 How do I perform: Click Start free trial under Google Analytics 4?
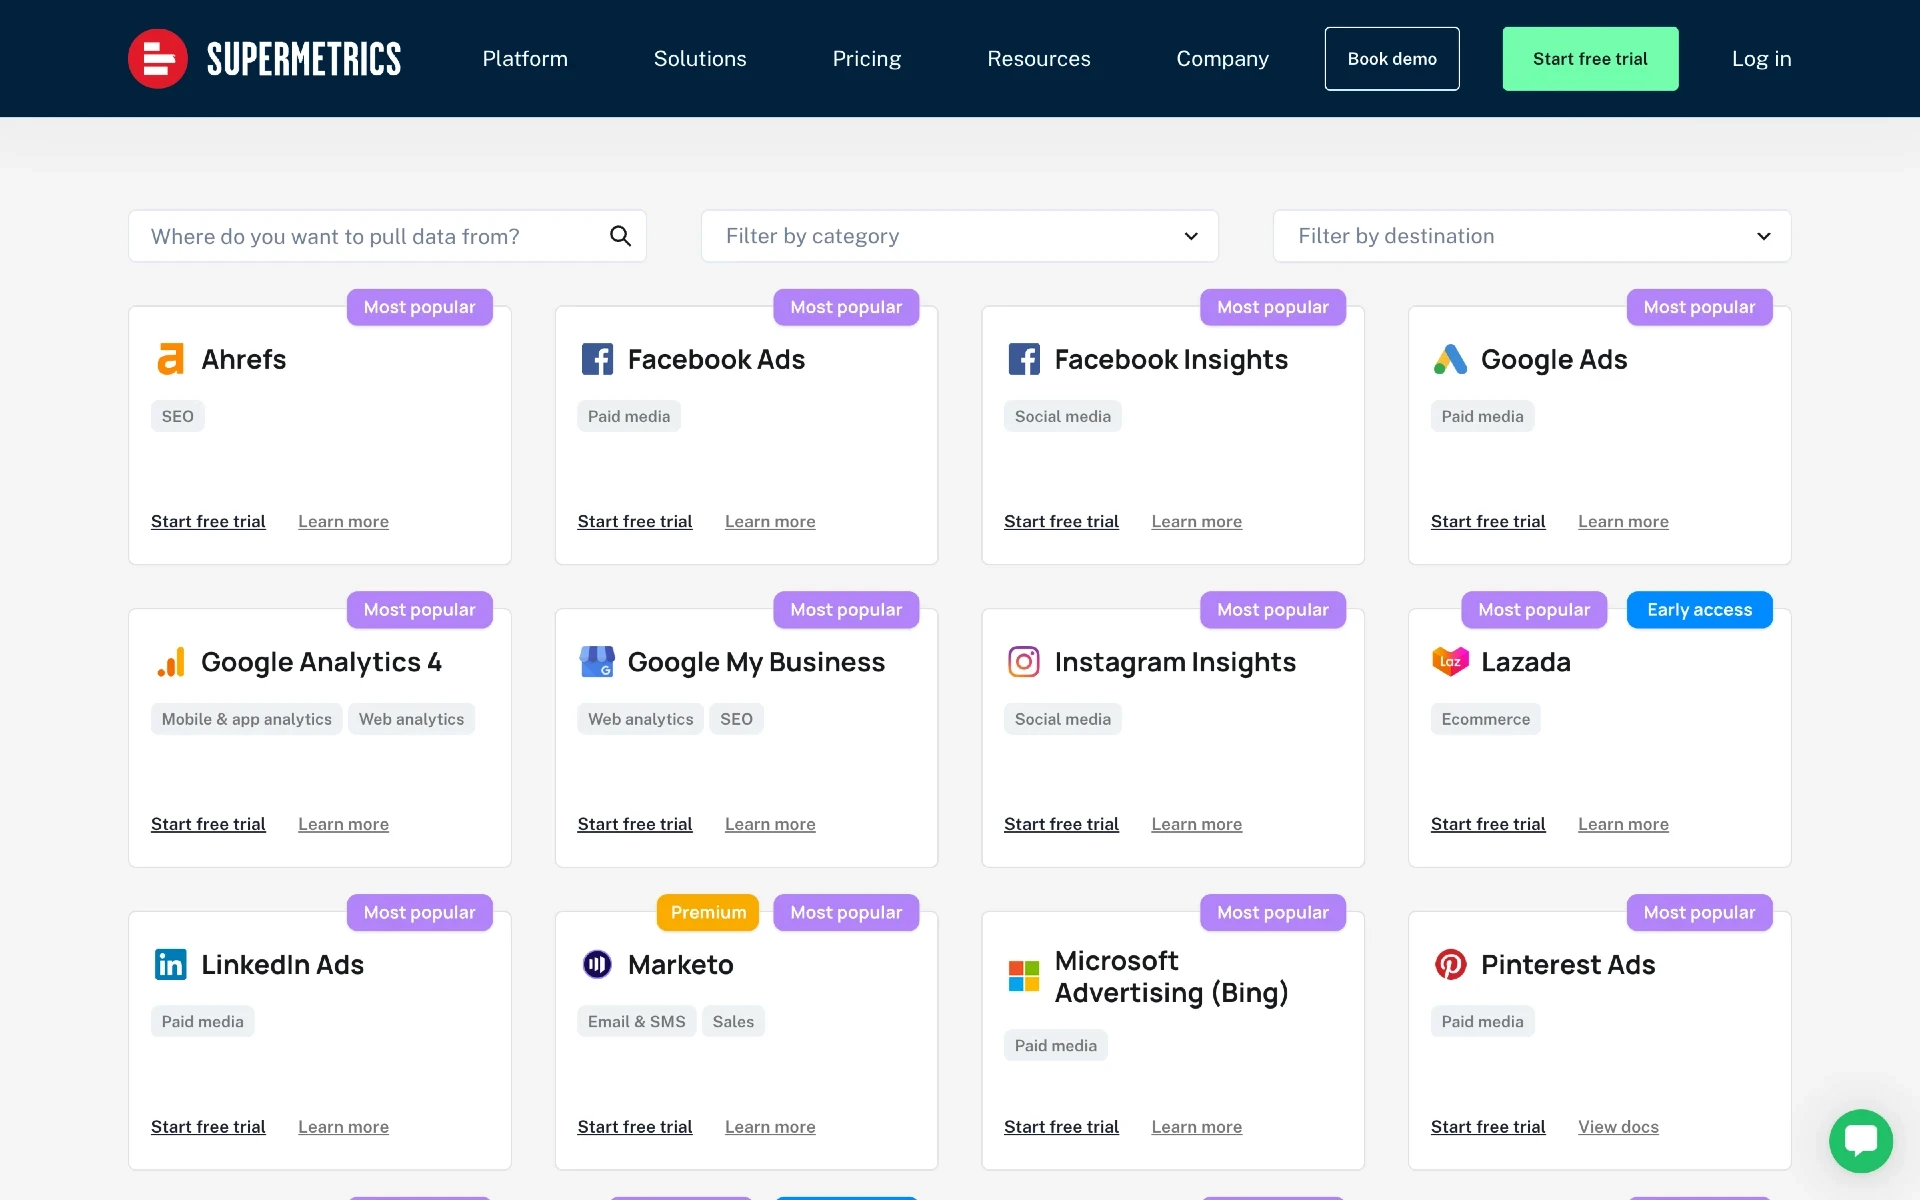pos(208,824)
